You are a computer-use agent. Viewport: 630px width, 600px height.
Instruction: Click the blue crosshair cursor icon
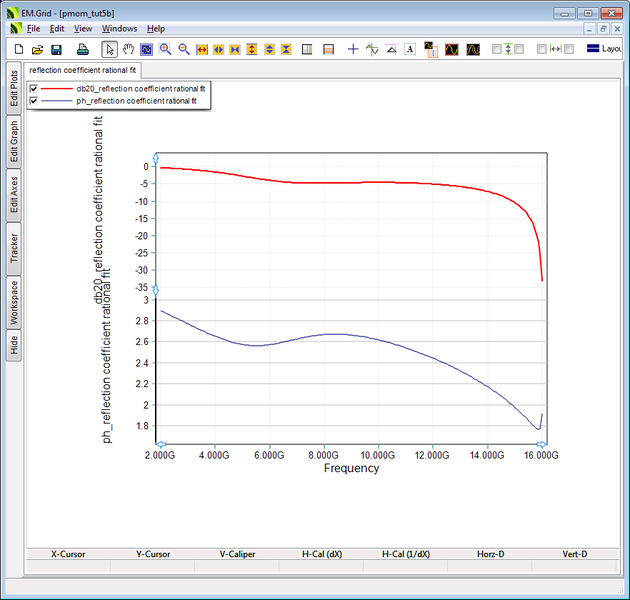[353, 49]
